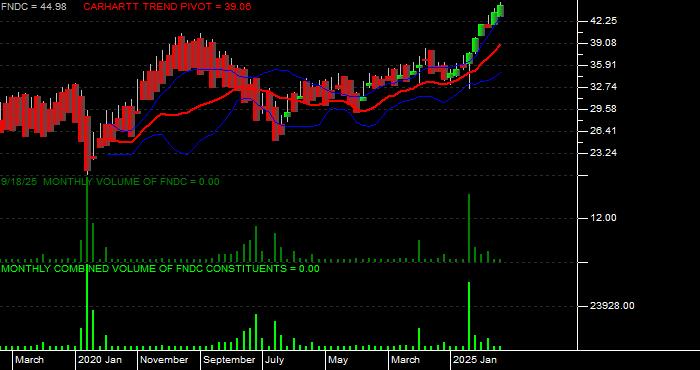Click the November date marker
The width and height of the screenshot is (700, 370).
tap(164, 360)
